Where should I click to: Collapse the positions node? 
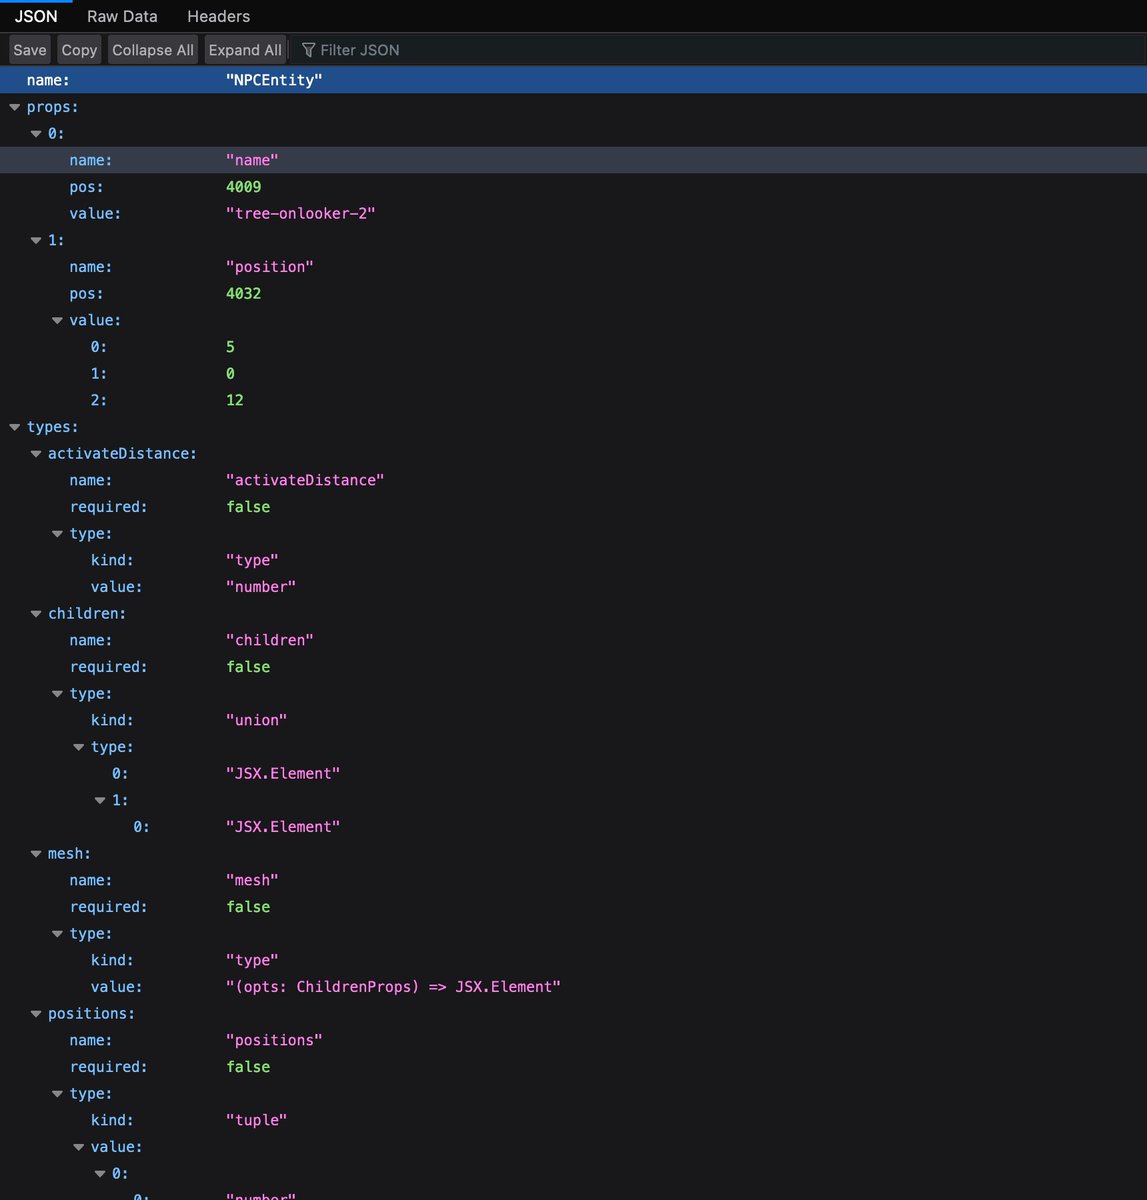click(x=36, y=1013)
